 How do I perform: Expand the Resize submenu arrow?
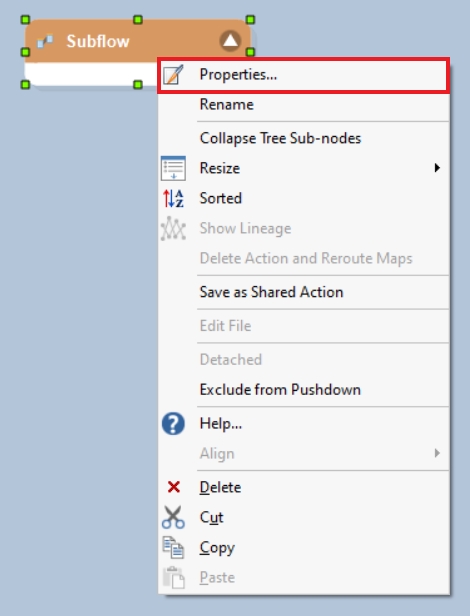tap(437, 168)
